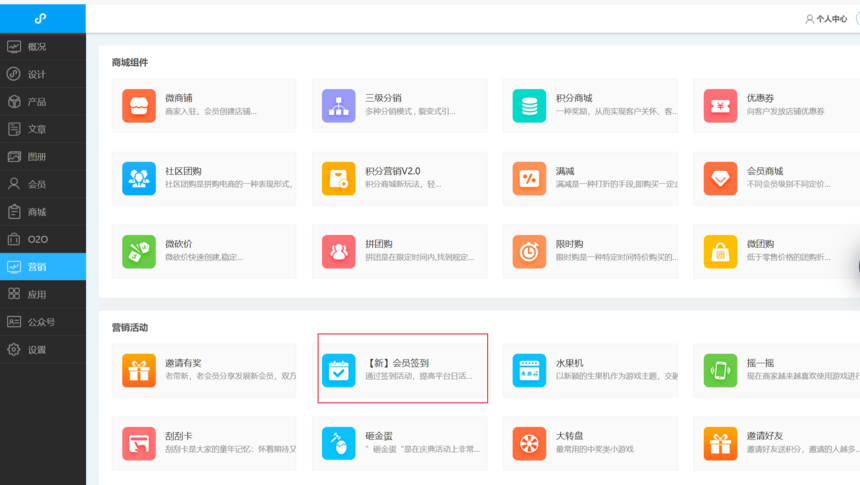Click the 设置 gear icon in the sidebar
This screenshot has width=860, height=485.
14,349
